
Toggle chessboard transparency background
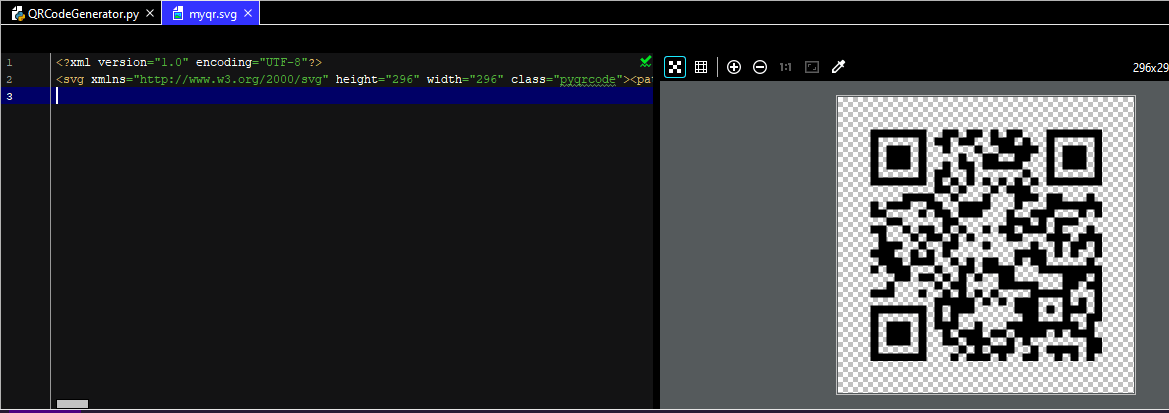pyautogui.click(x=675, y=67)
